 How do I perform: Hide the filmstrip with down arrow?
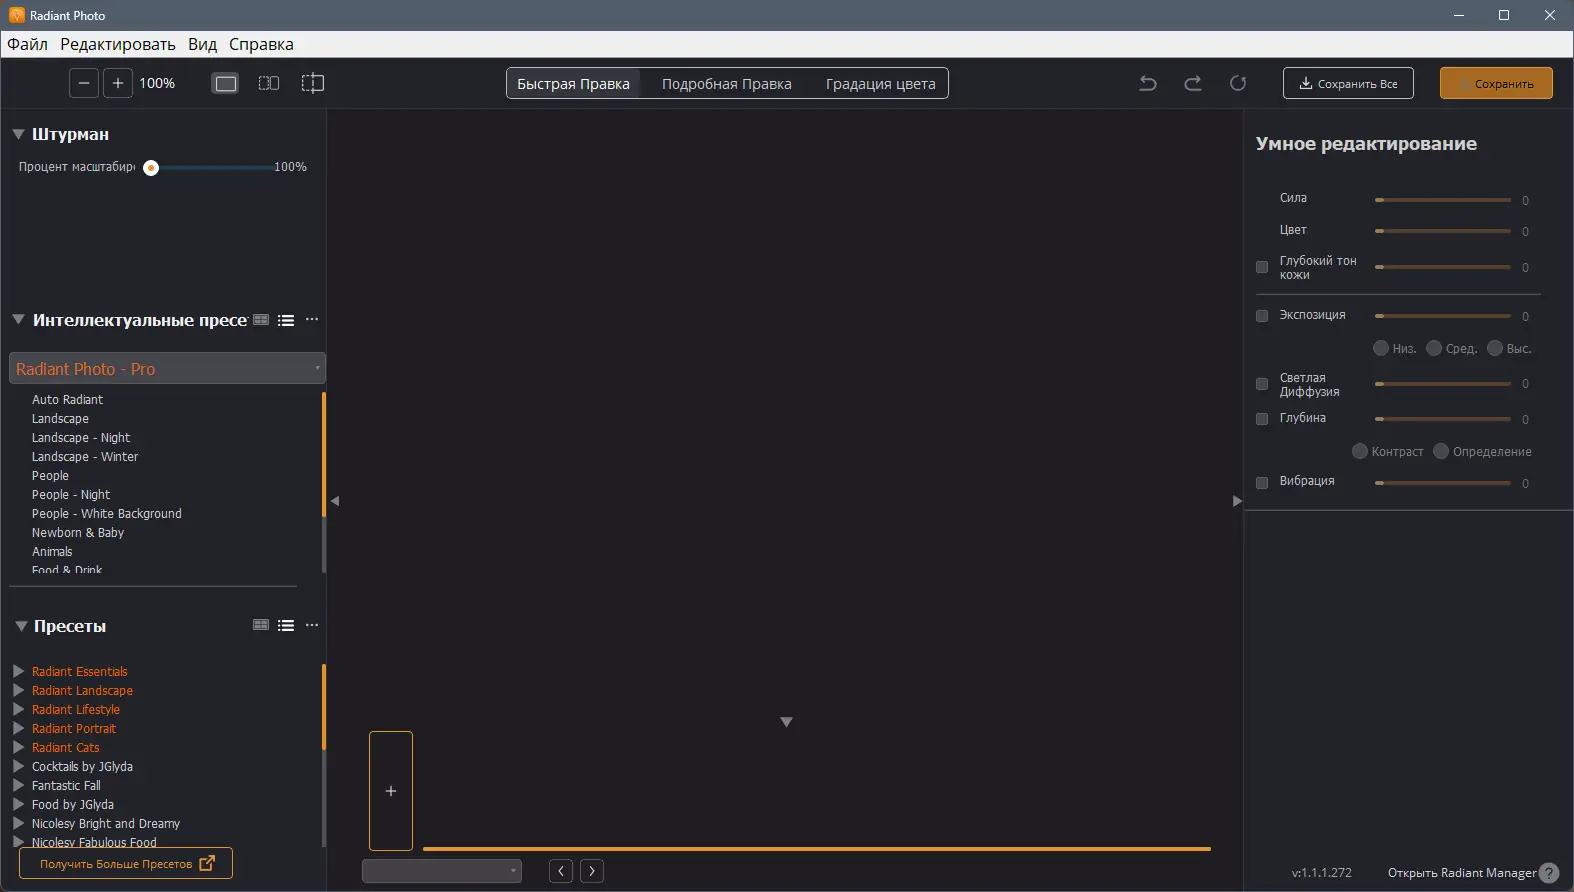click(786, 722)
